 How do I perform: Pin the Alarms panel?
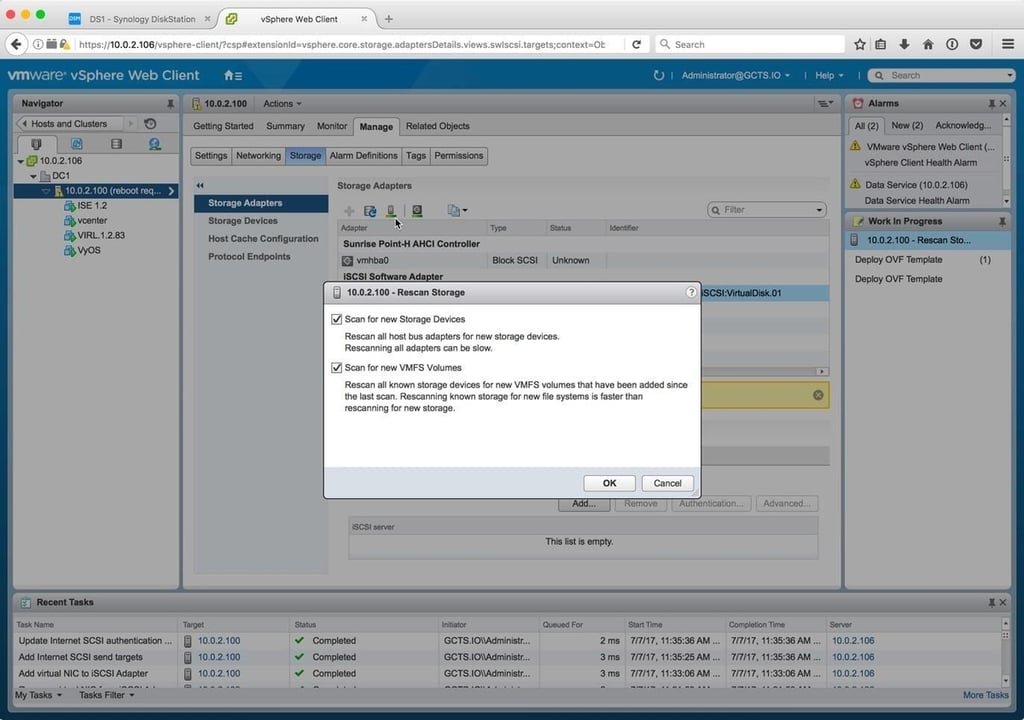click(x=991, y=103)
